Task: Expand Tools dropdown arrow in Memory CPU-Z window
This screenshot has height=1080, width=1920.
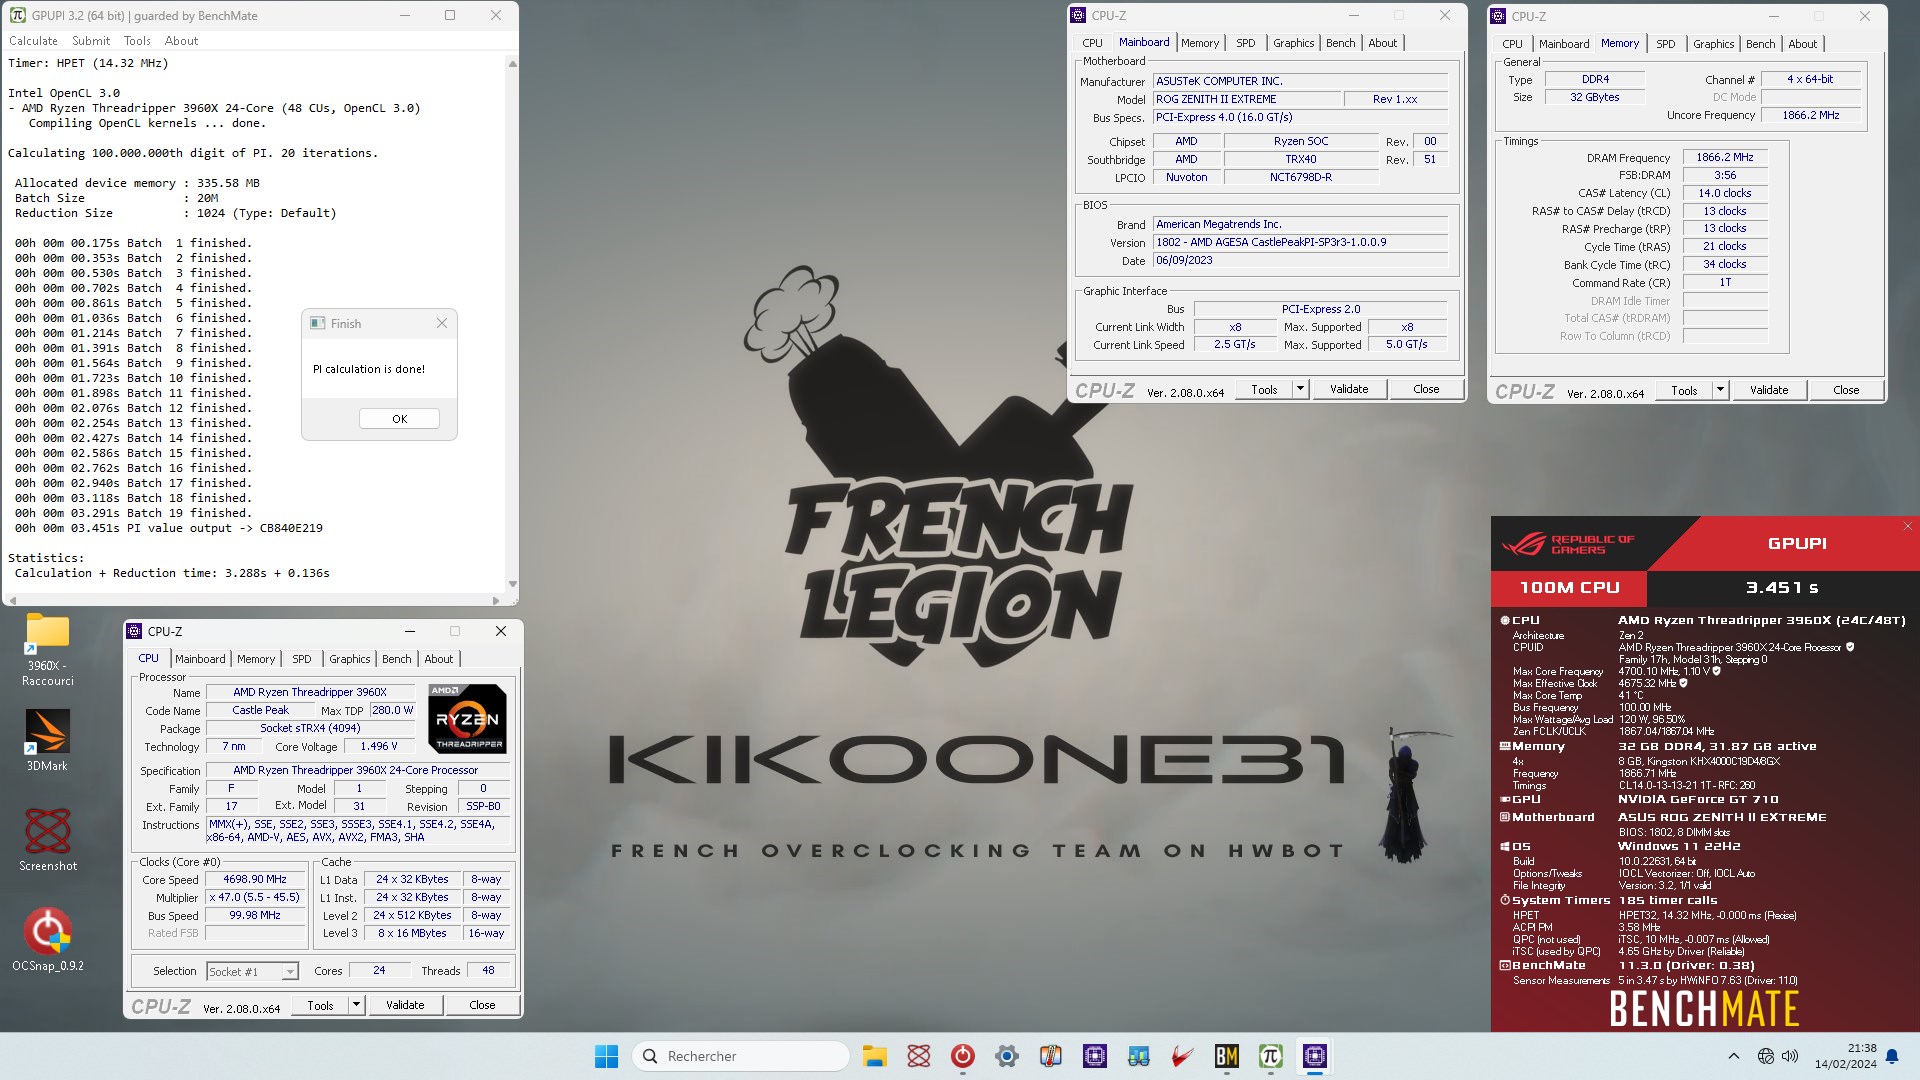Action: tap(1720, 390)
